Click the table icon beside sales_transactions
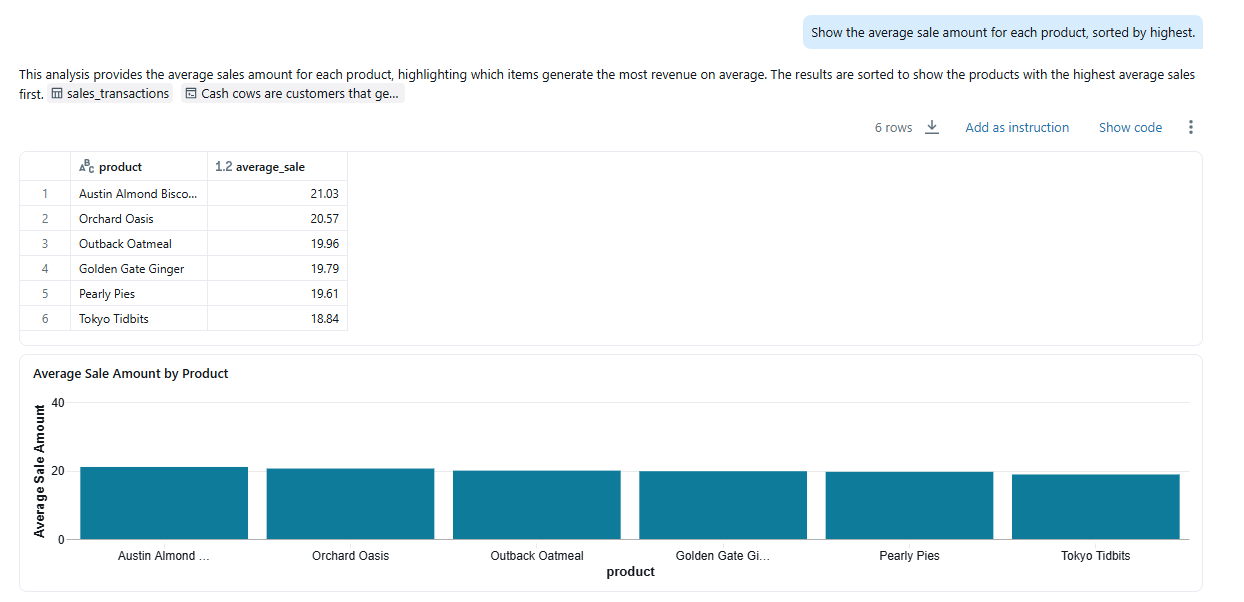This screenshot has width=1244, height=602. point(57,93)
